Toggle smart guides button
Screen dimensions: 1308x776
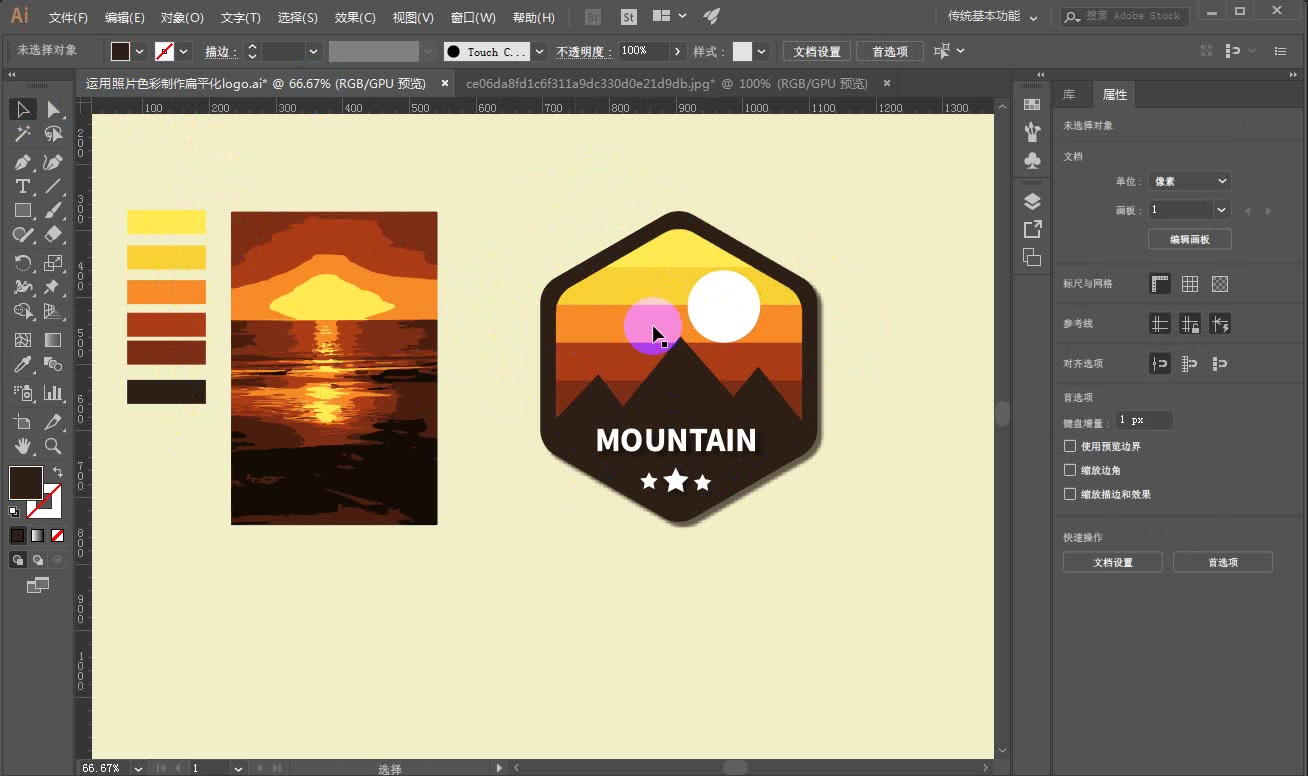(1220, 324)
